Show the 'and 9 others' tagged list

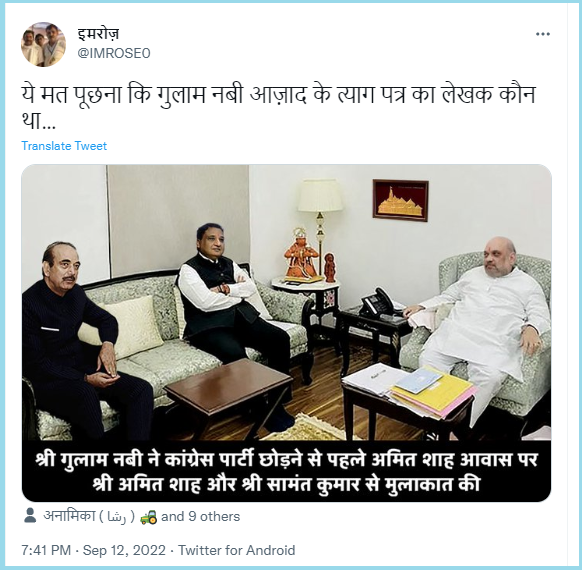tap(200, 517)
